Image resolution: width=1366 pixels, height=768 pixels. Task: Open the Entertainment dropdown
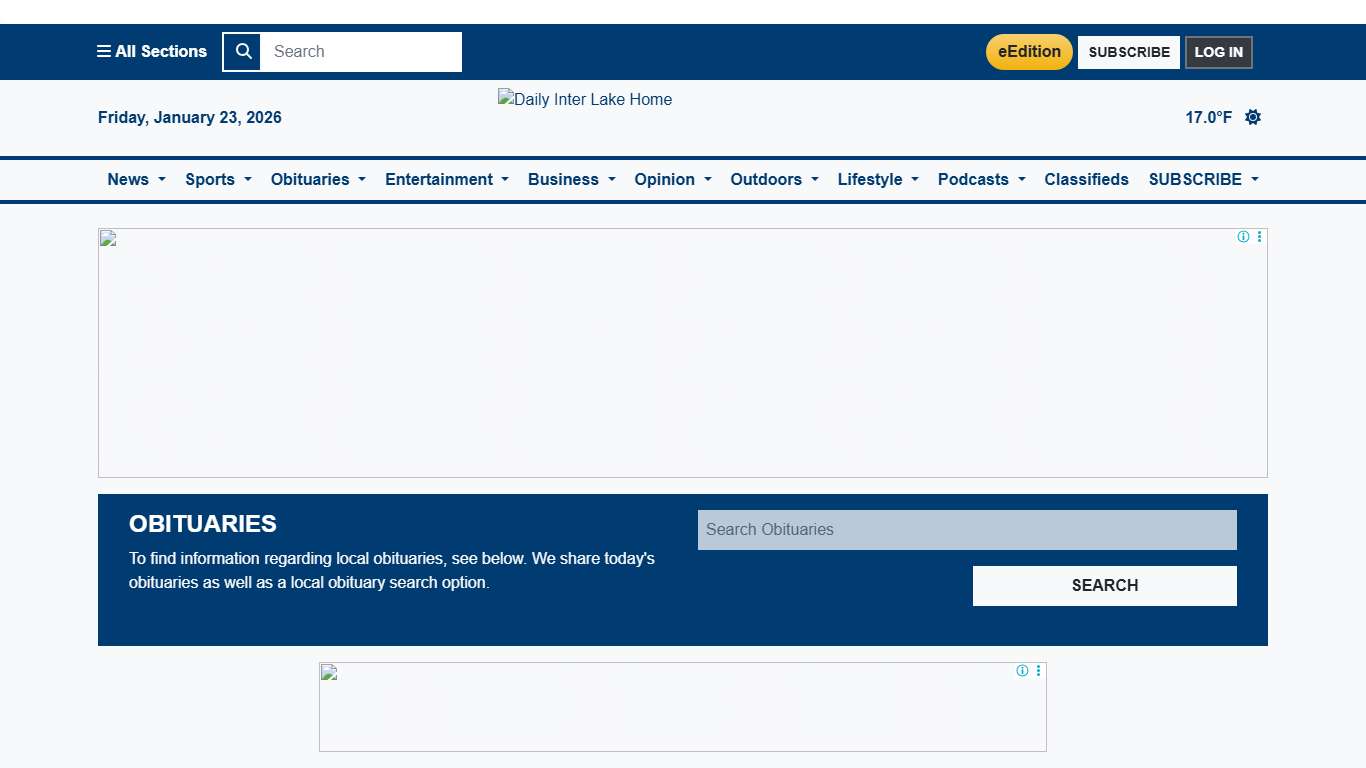[446, 180]
